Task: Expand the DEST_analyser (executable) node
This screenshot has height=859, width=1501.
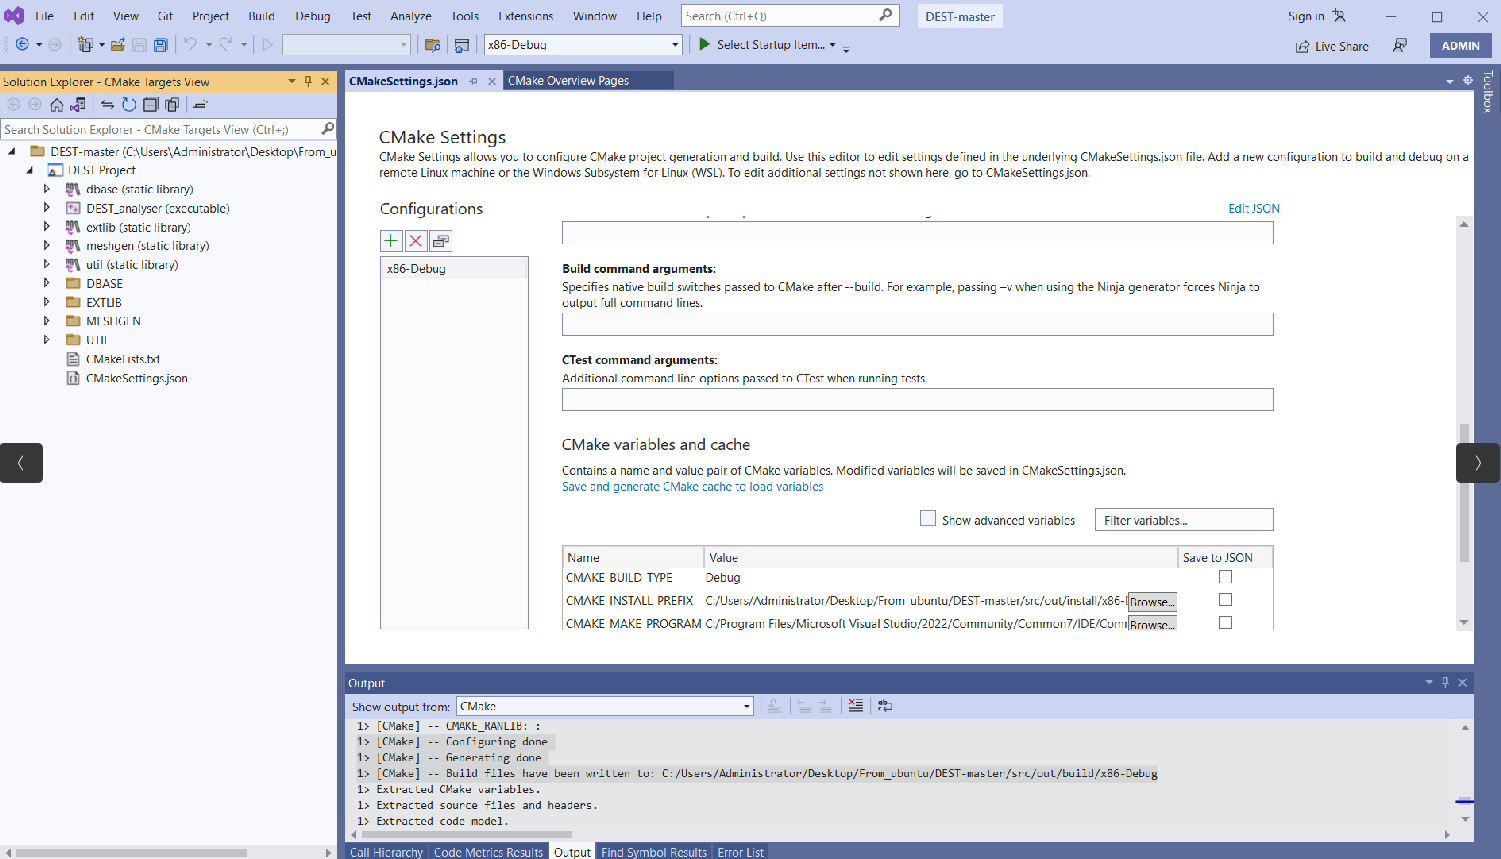Action: (46, 208)
